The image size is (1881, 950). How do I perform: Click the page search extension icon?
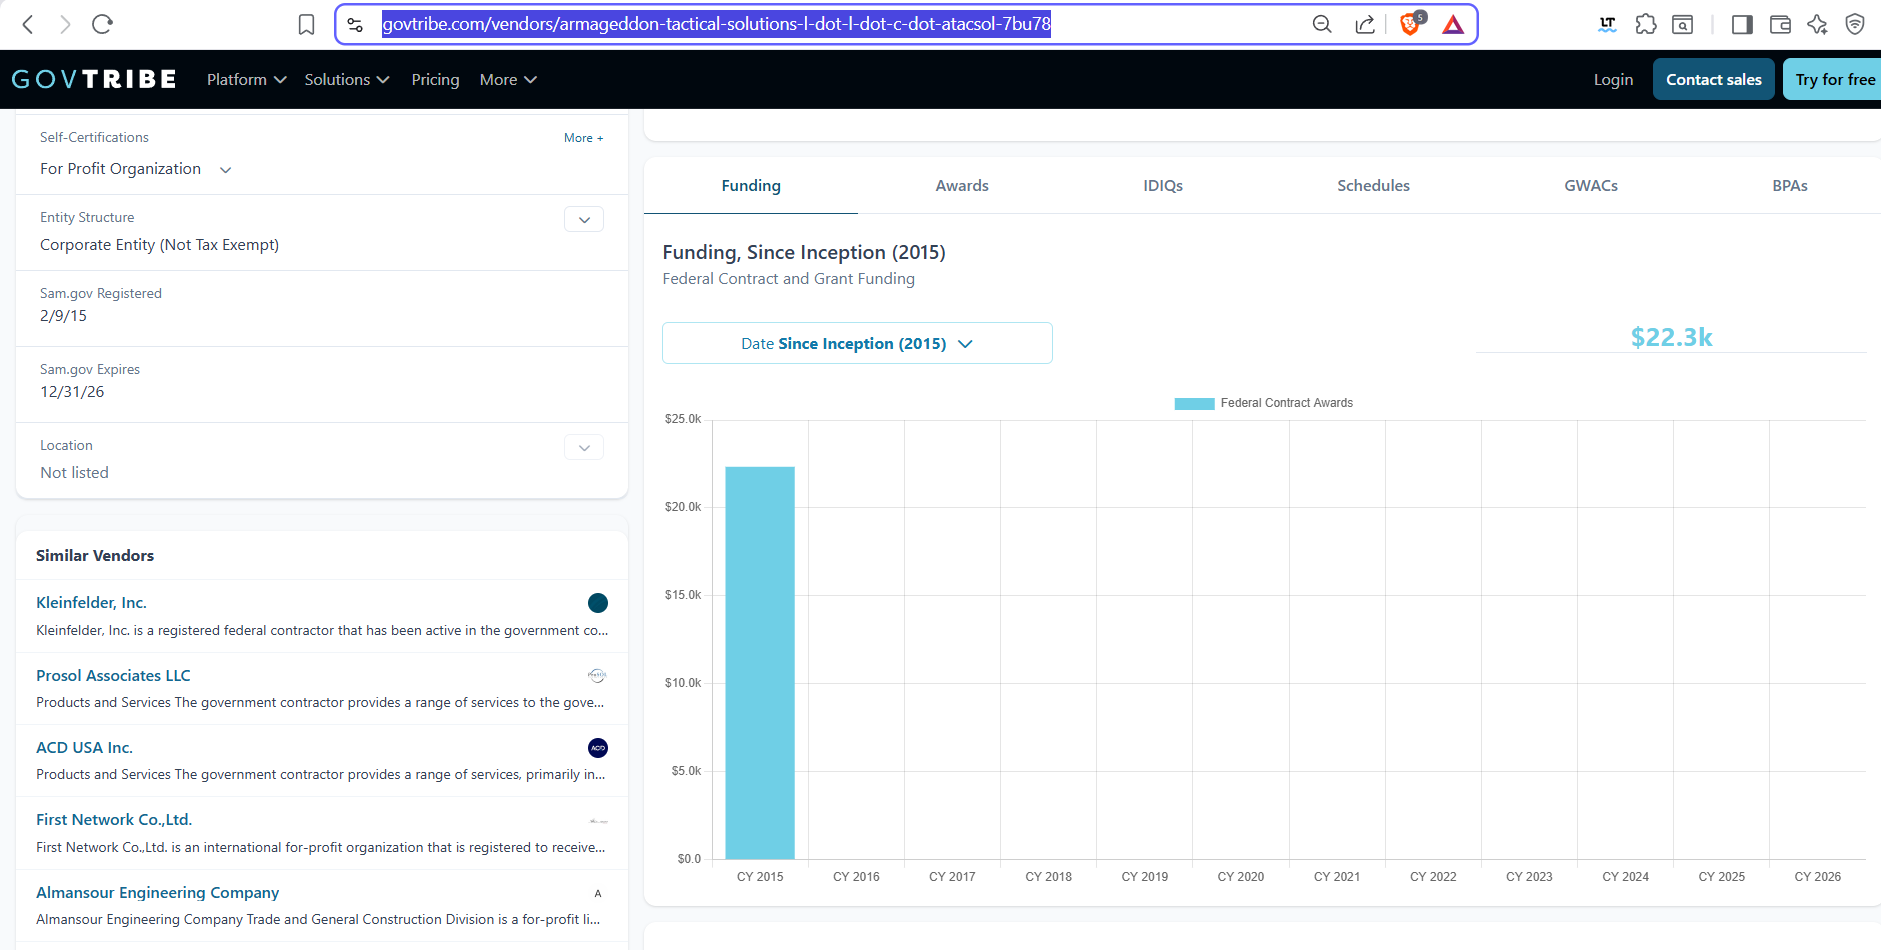pos(1683,24)
